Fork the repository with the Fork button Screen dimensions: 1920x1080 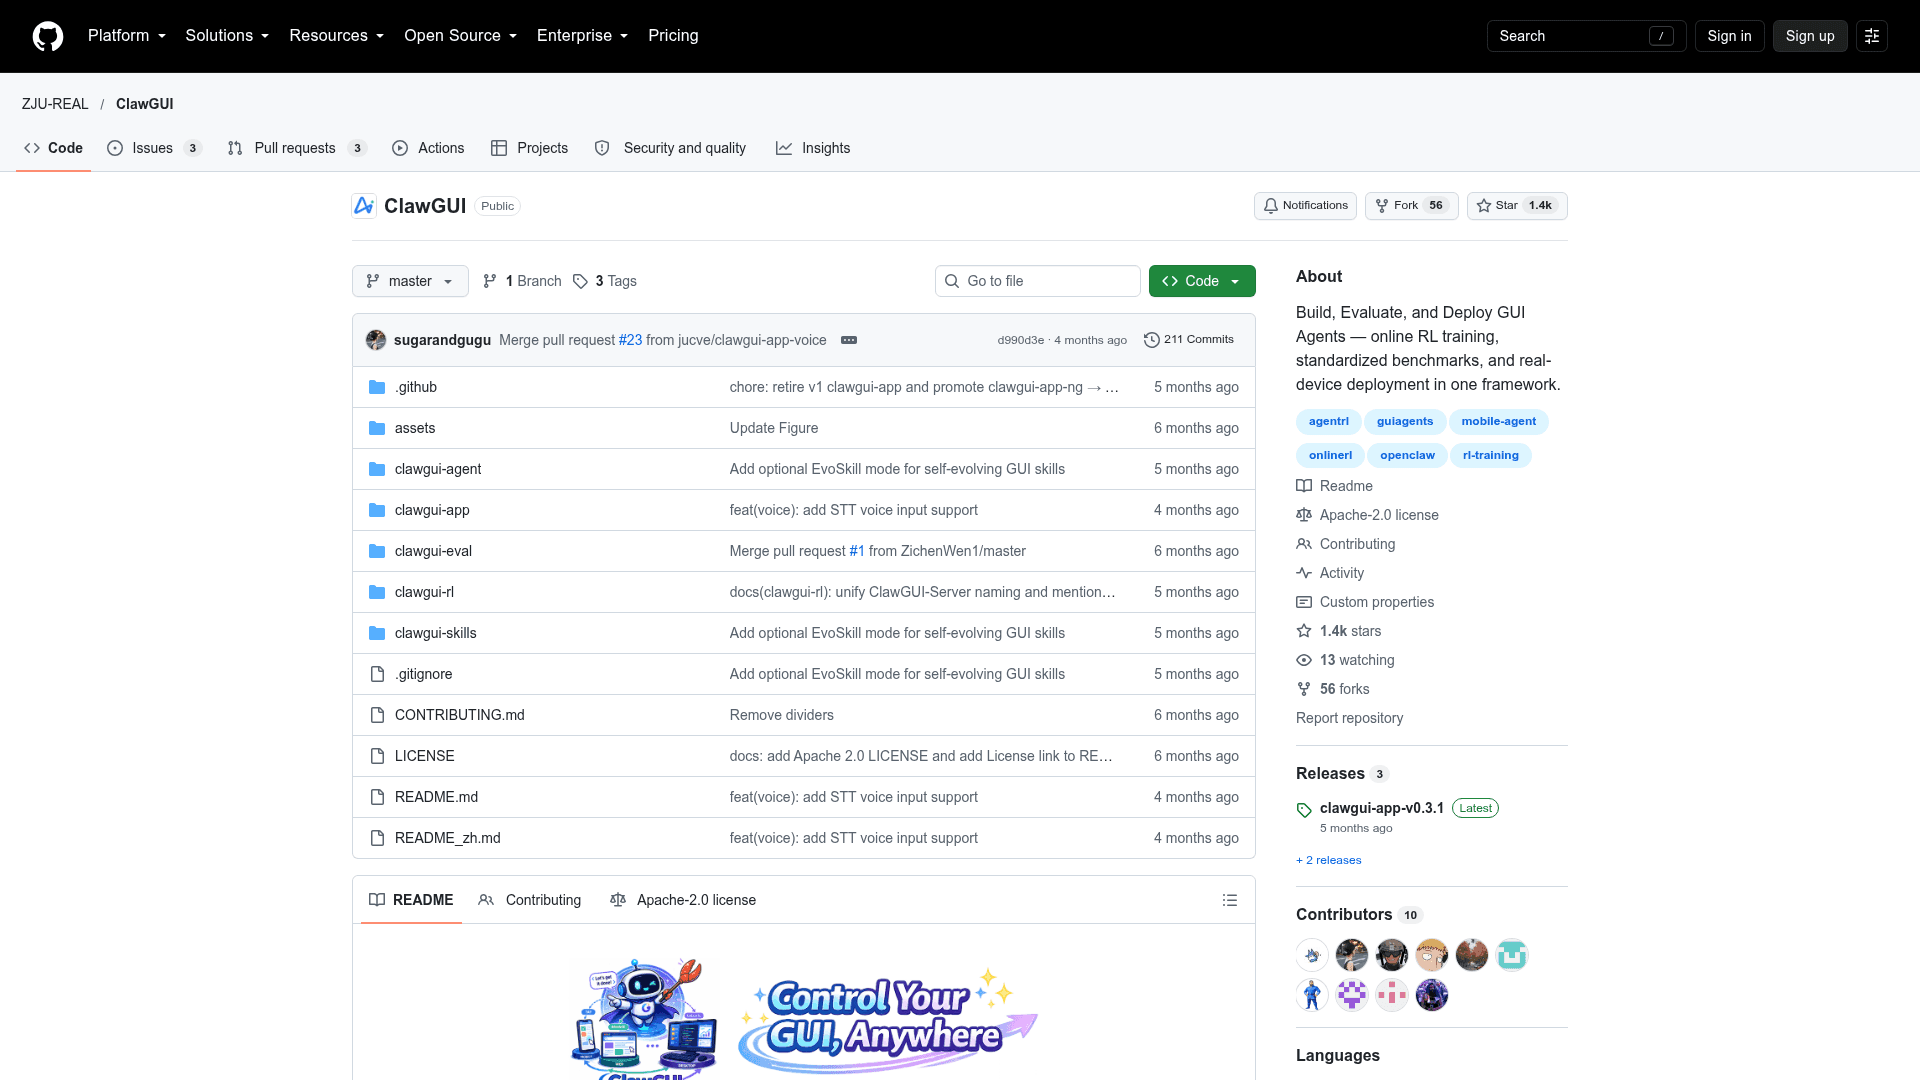tap(1411, 206)
